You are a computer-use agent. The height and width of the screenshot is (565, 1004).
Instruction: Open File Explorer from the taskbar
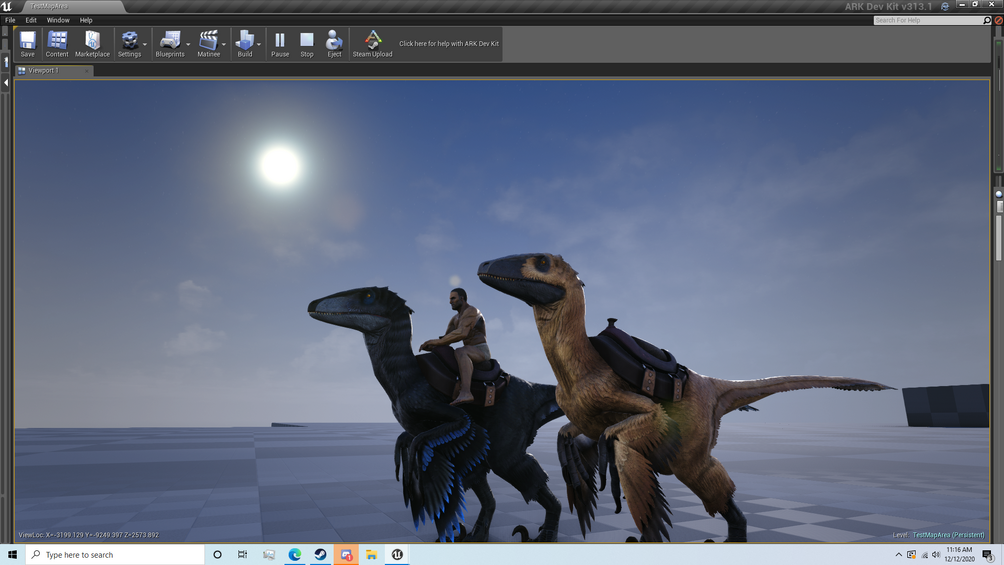tap(371, 555)
